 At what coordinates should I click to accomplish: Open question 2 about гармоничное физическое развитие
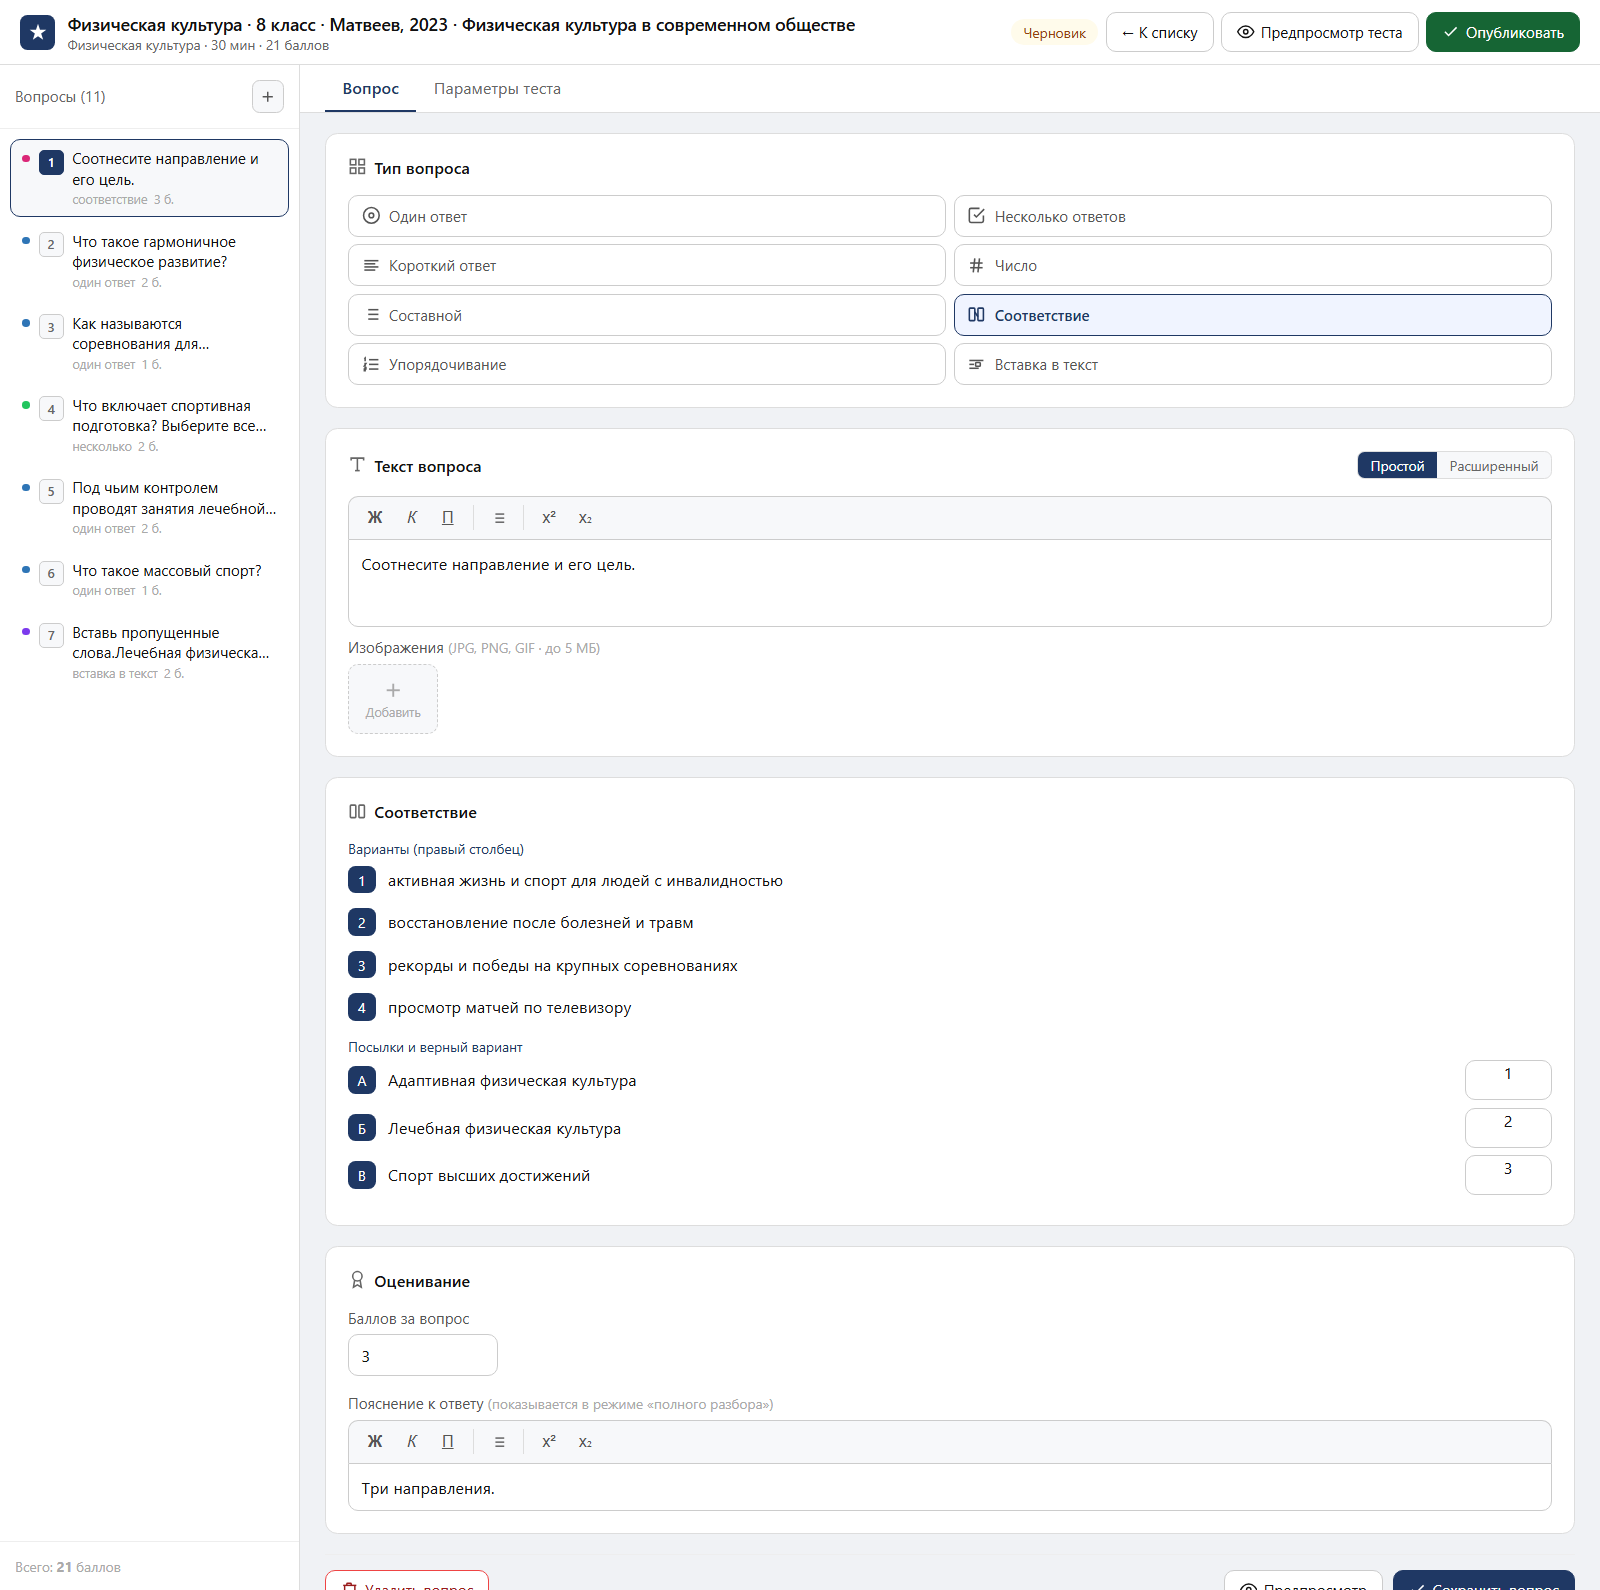pyautogui.click(x=149, y=261)
